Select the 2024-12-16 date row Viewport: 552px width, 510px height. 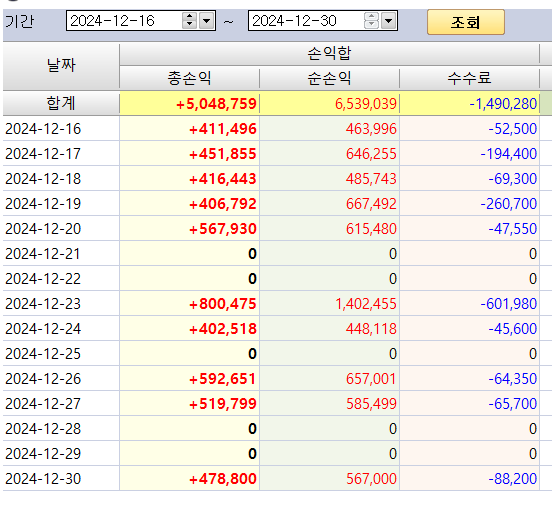(43, 129)
